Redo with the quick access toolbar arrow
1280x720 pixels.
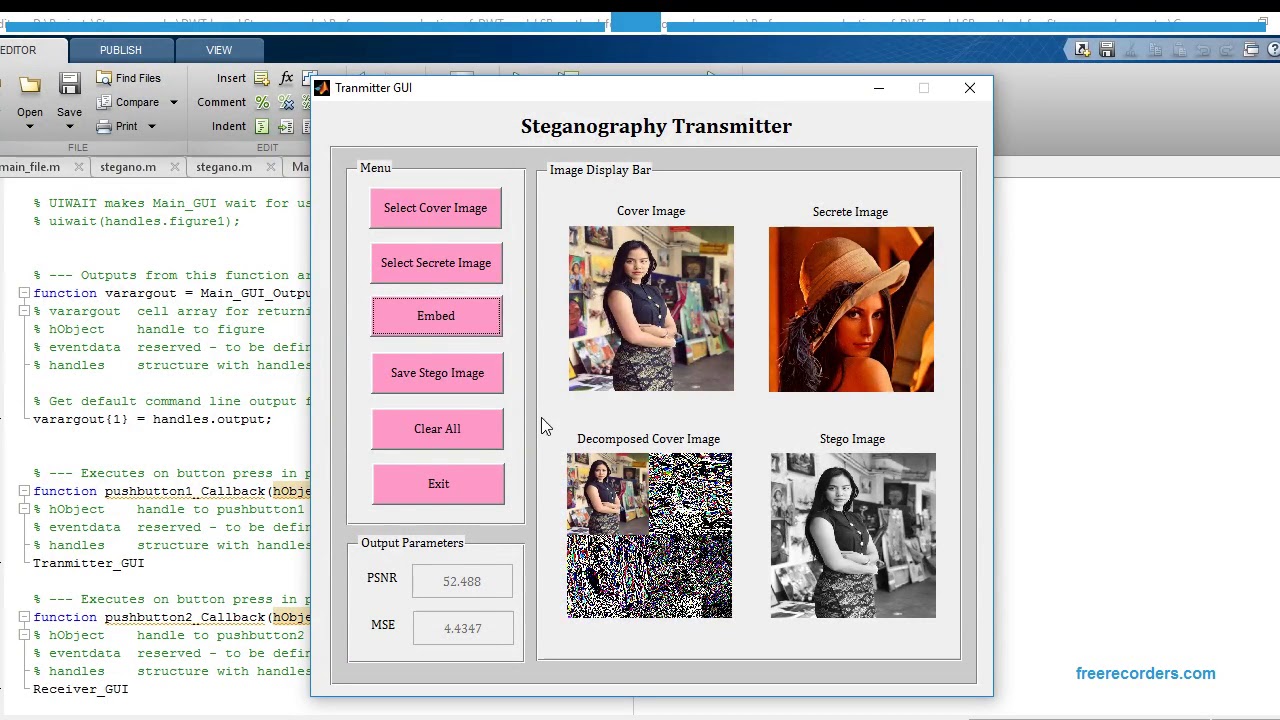point(1227,50)
